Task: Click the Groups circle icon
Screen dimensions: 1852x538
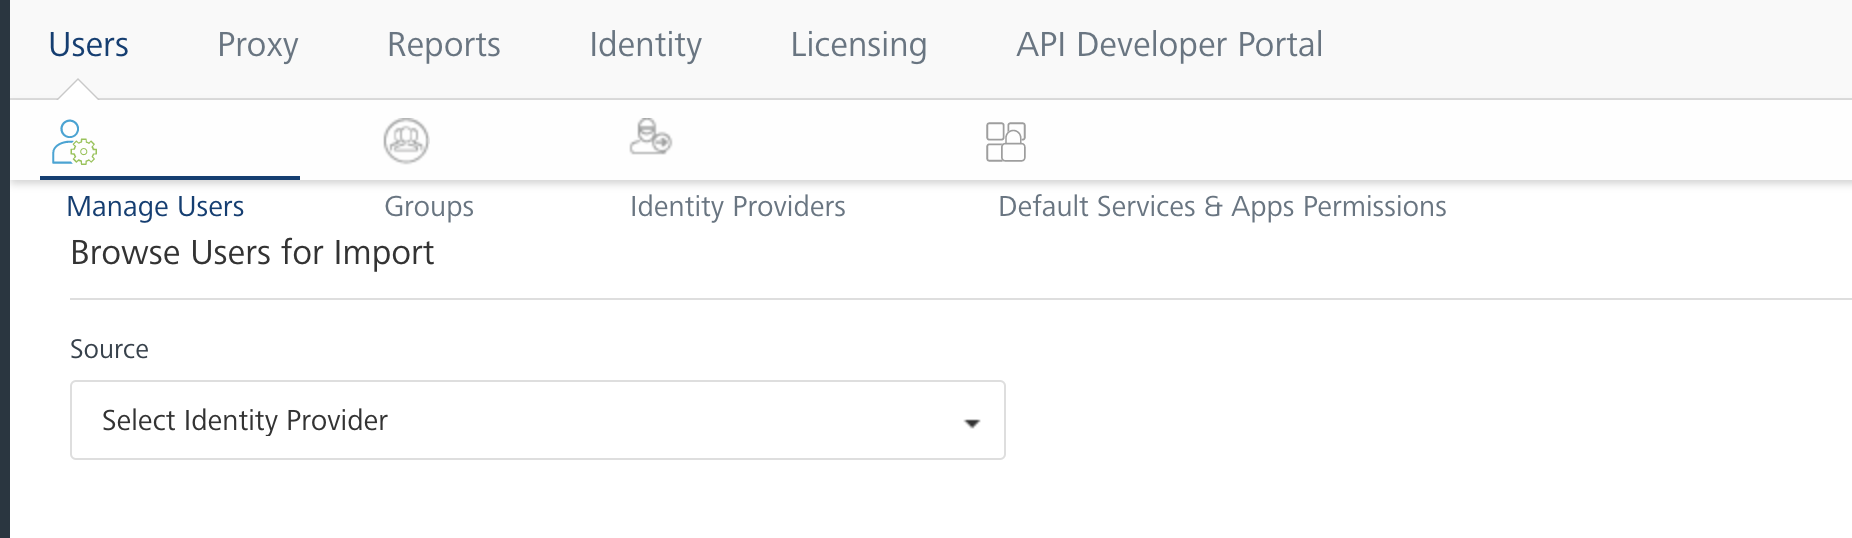Action: (406, 141)
